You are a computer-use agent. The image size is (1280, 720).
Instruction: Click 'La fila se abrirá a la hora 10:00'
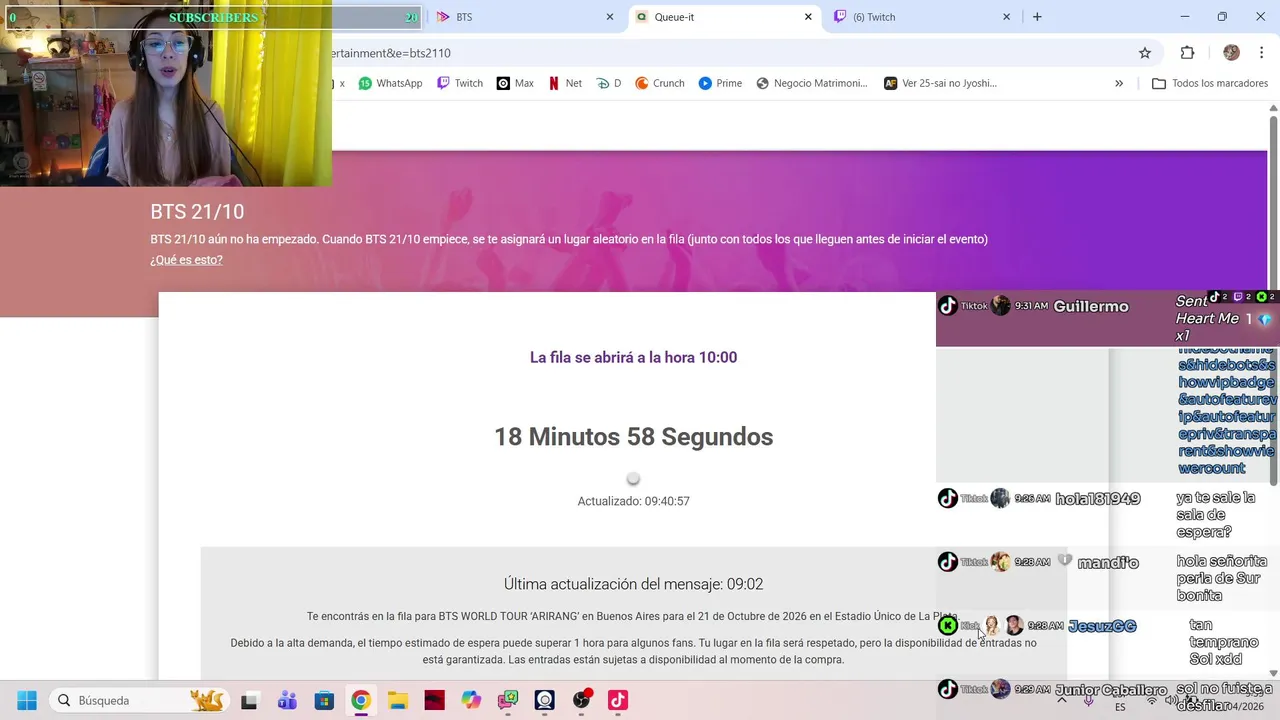coord(633,357)
